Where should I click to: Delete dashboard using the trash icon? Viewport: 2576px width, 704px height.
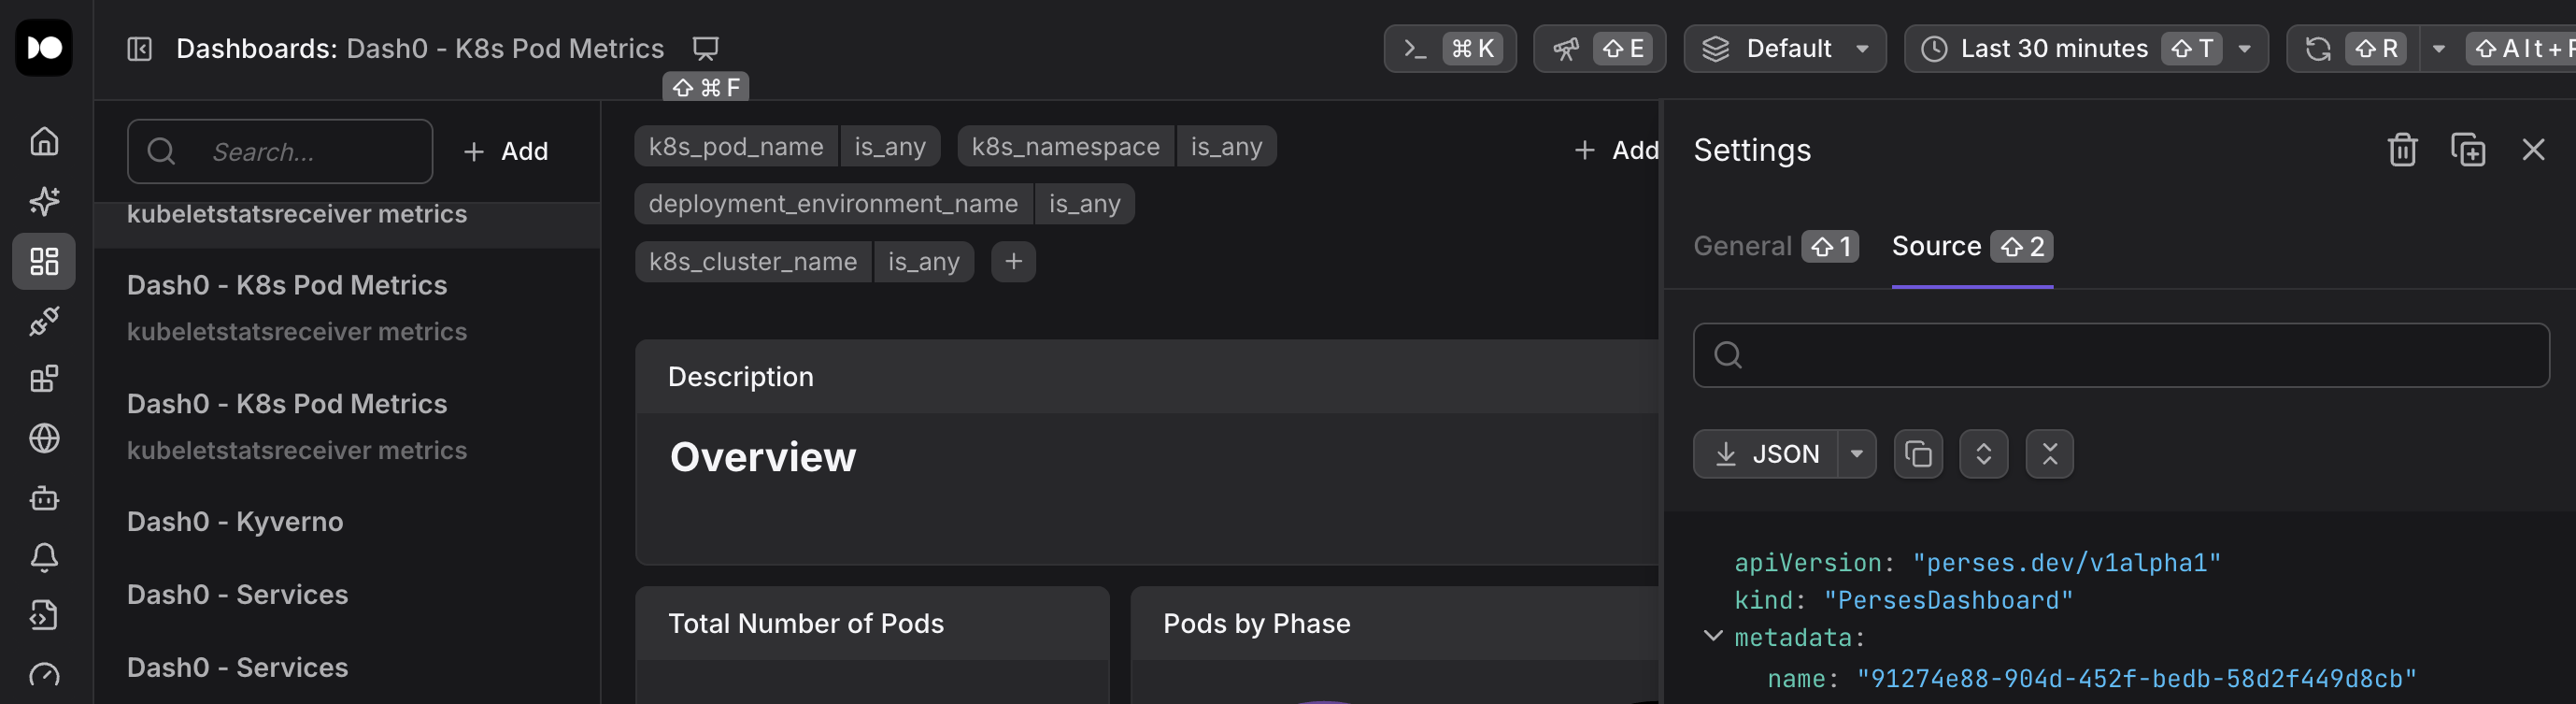coord(2401,150)
